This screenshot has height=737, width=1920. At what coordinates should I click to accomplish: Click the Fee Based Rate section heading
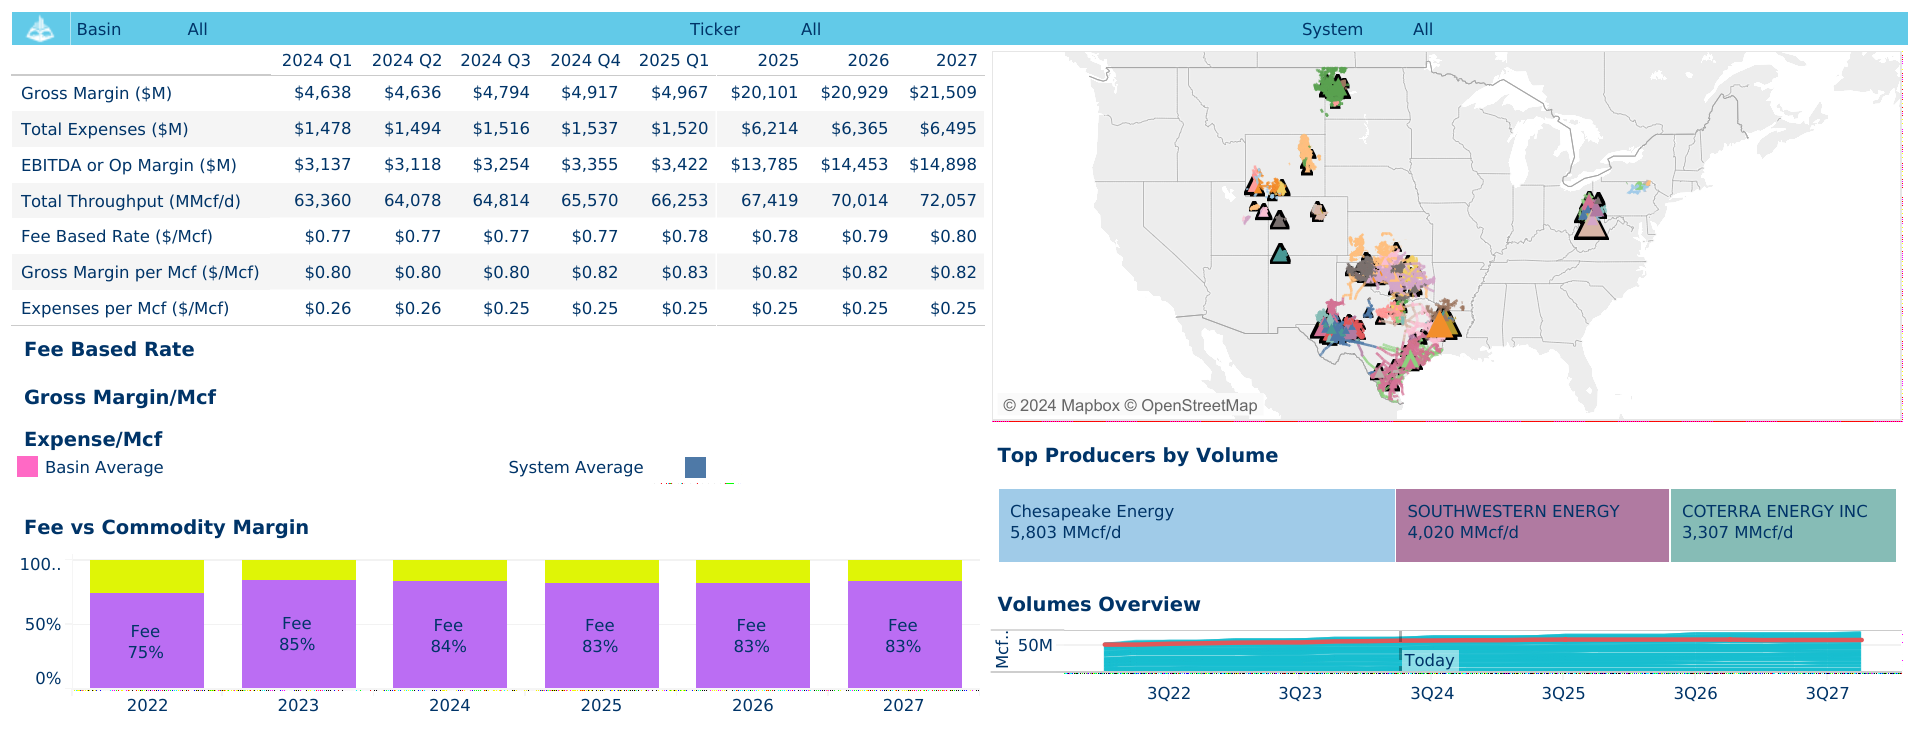coord(109,349)
